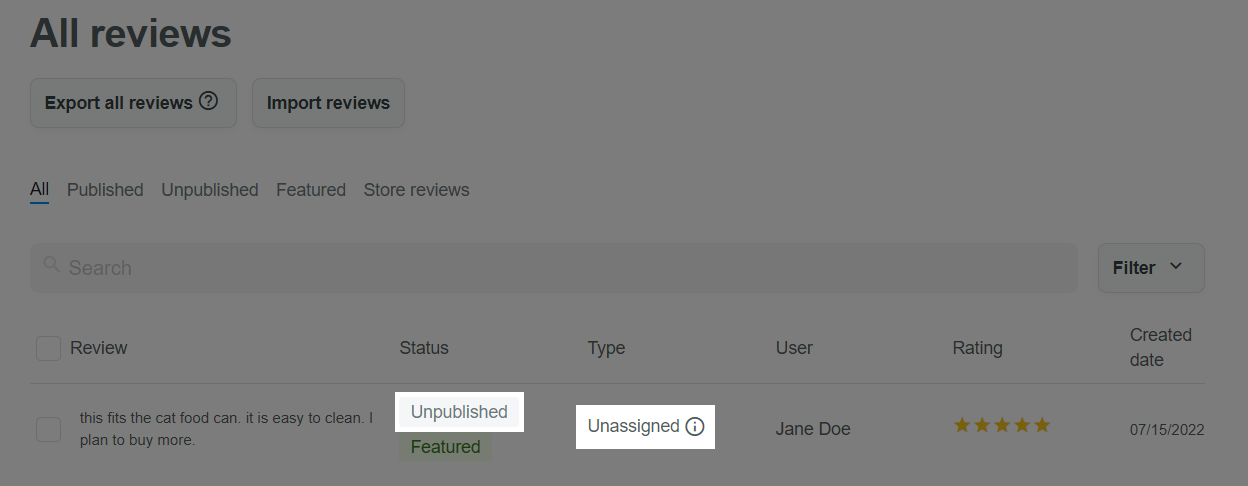The image size is (1248, 486).
Task: Switch to the Published tab
Action: click(x=105, y=190)
